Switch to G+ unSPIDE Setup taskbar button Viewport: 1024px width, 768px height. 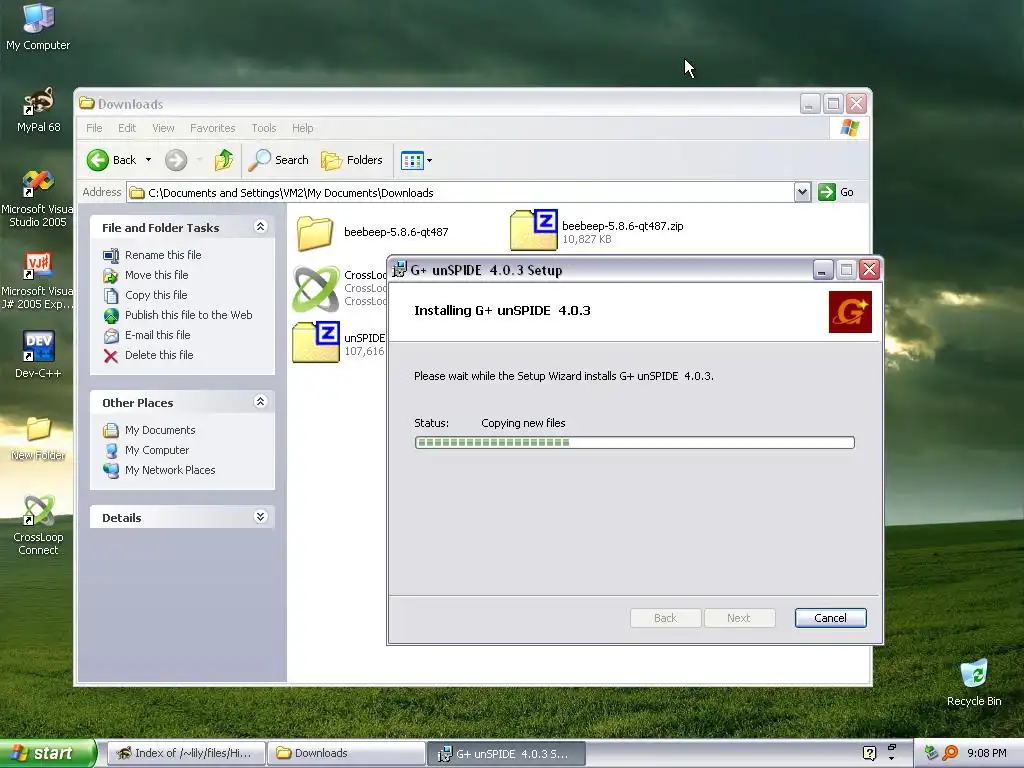[x=506, y=754]
